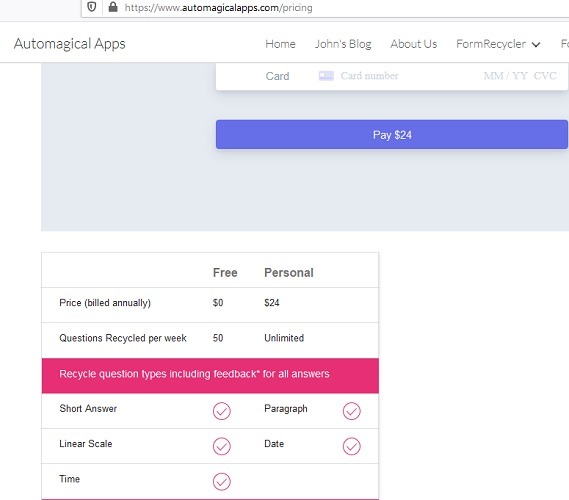Image resolution: width=569 pixels, height=500 pixels.
Task: Open the Home page
Action: [280, 44]
